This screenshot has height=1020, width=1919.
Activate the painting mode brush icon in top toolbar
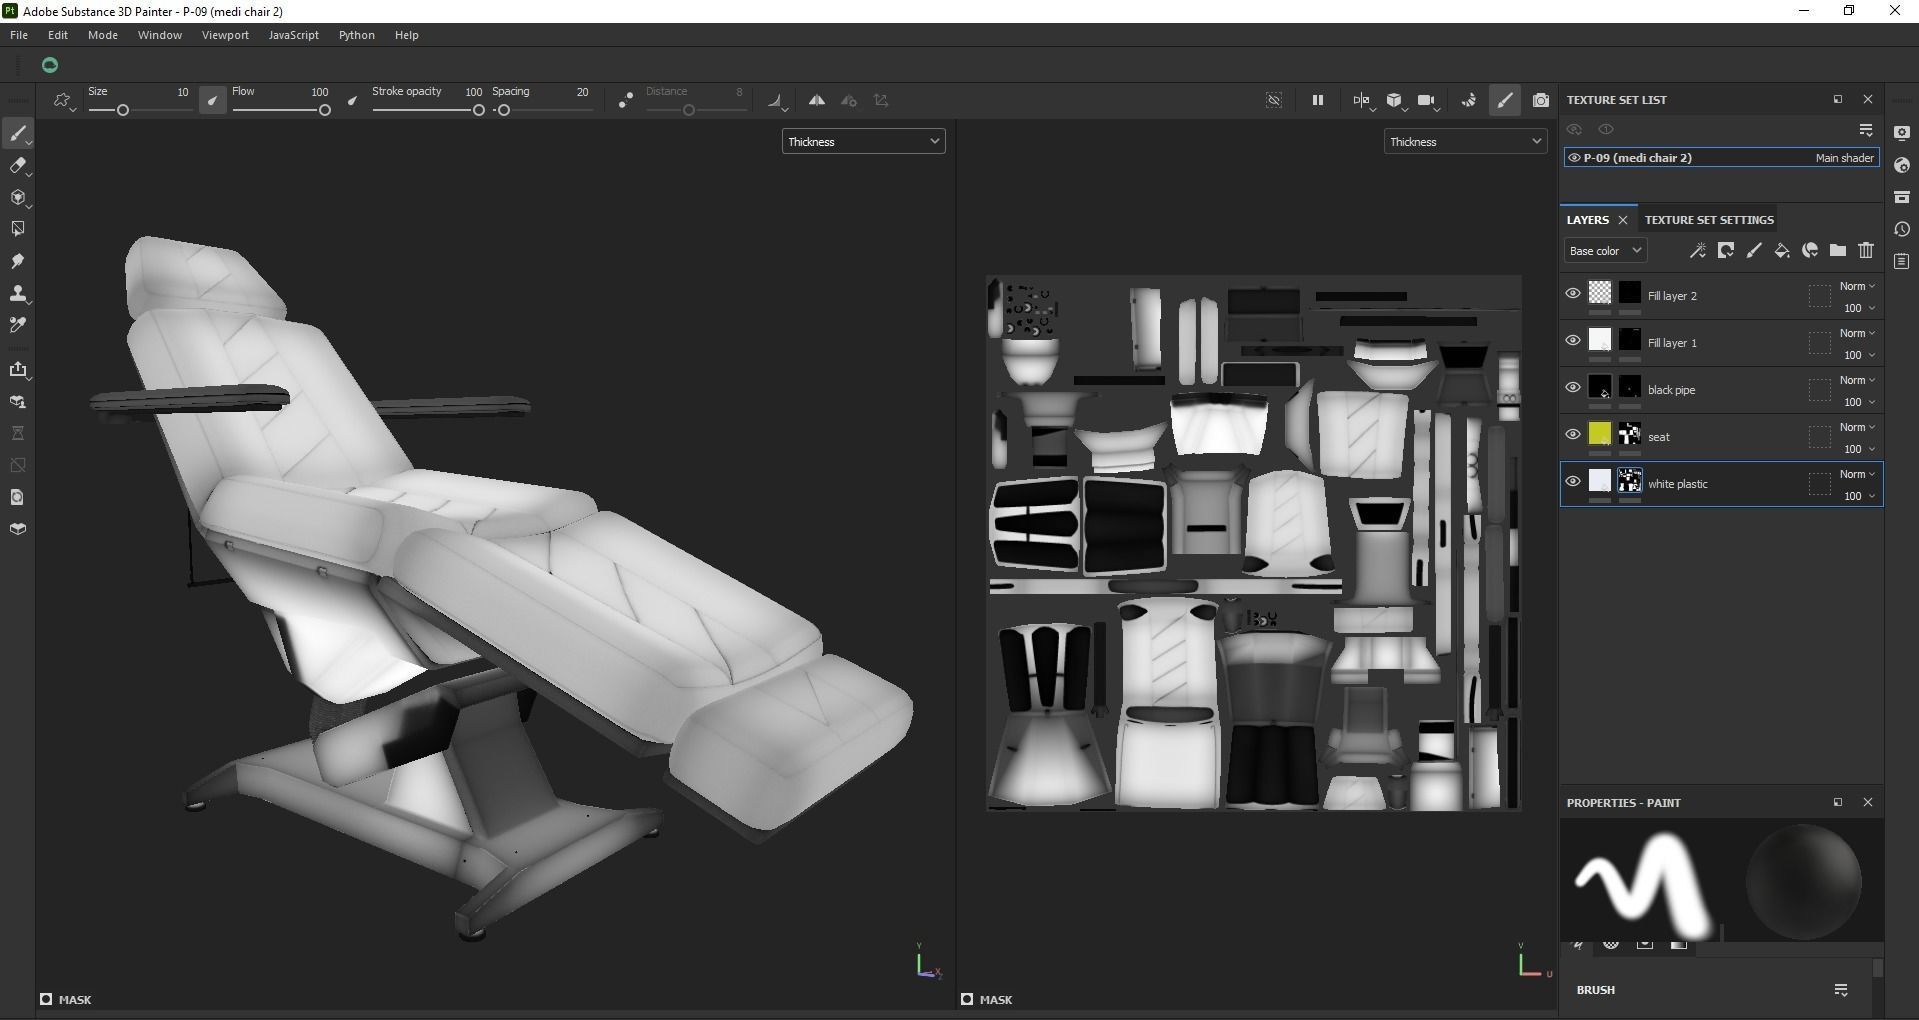pos(1504,100)
